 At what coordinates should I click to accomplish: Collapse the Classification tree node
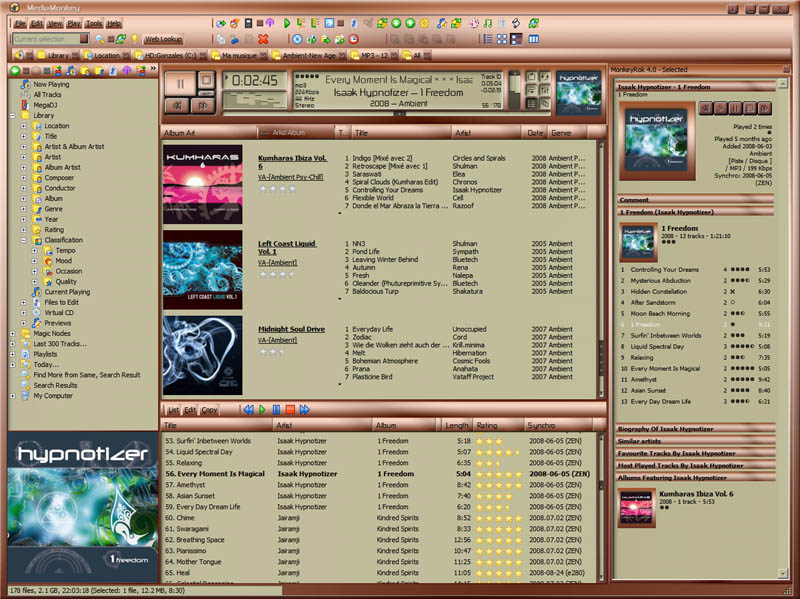tap(23, 240)
